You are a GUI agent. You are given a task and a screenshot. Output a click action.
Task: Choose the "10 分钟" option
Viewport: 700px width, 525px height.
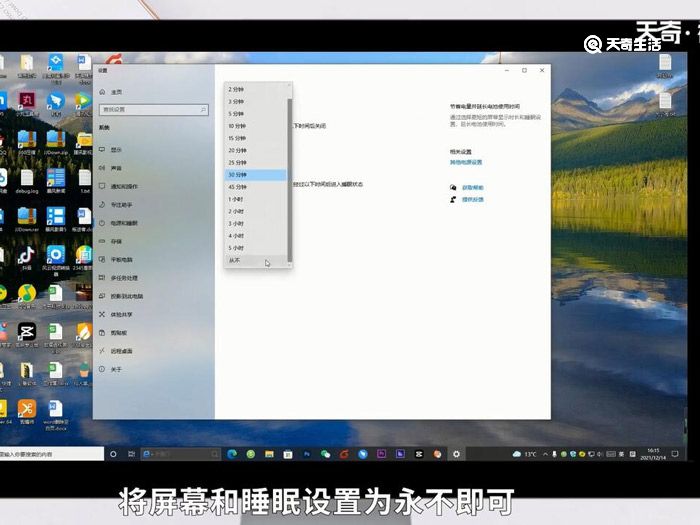pyautogui.click(x=256, y=126)
